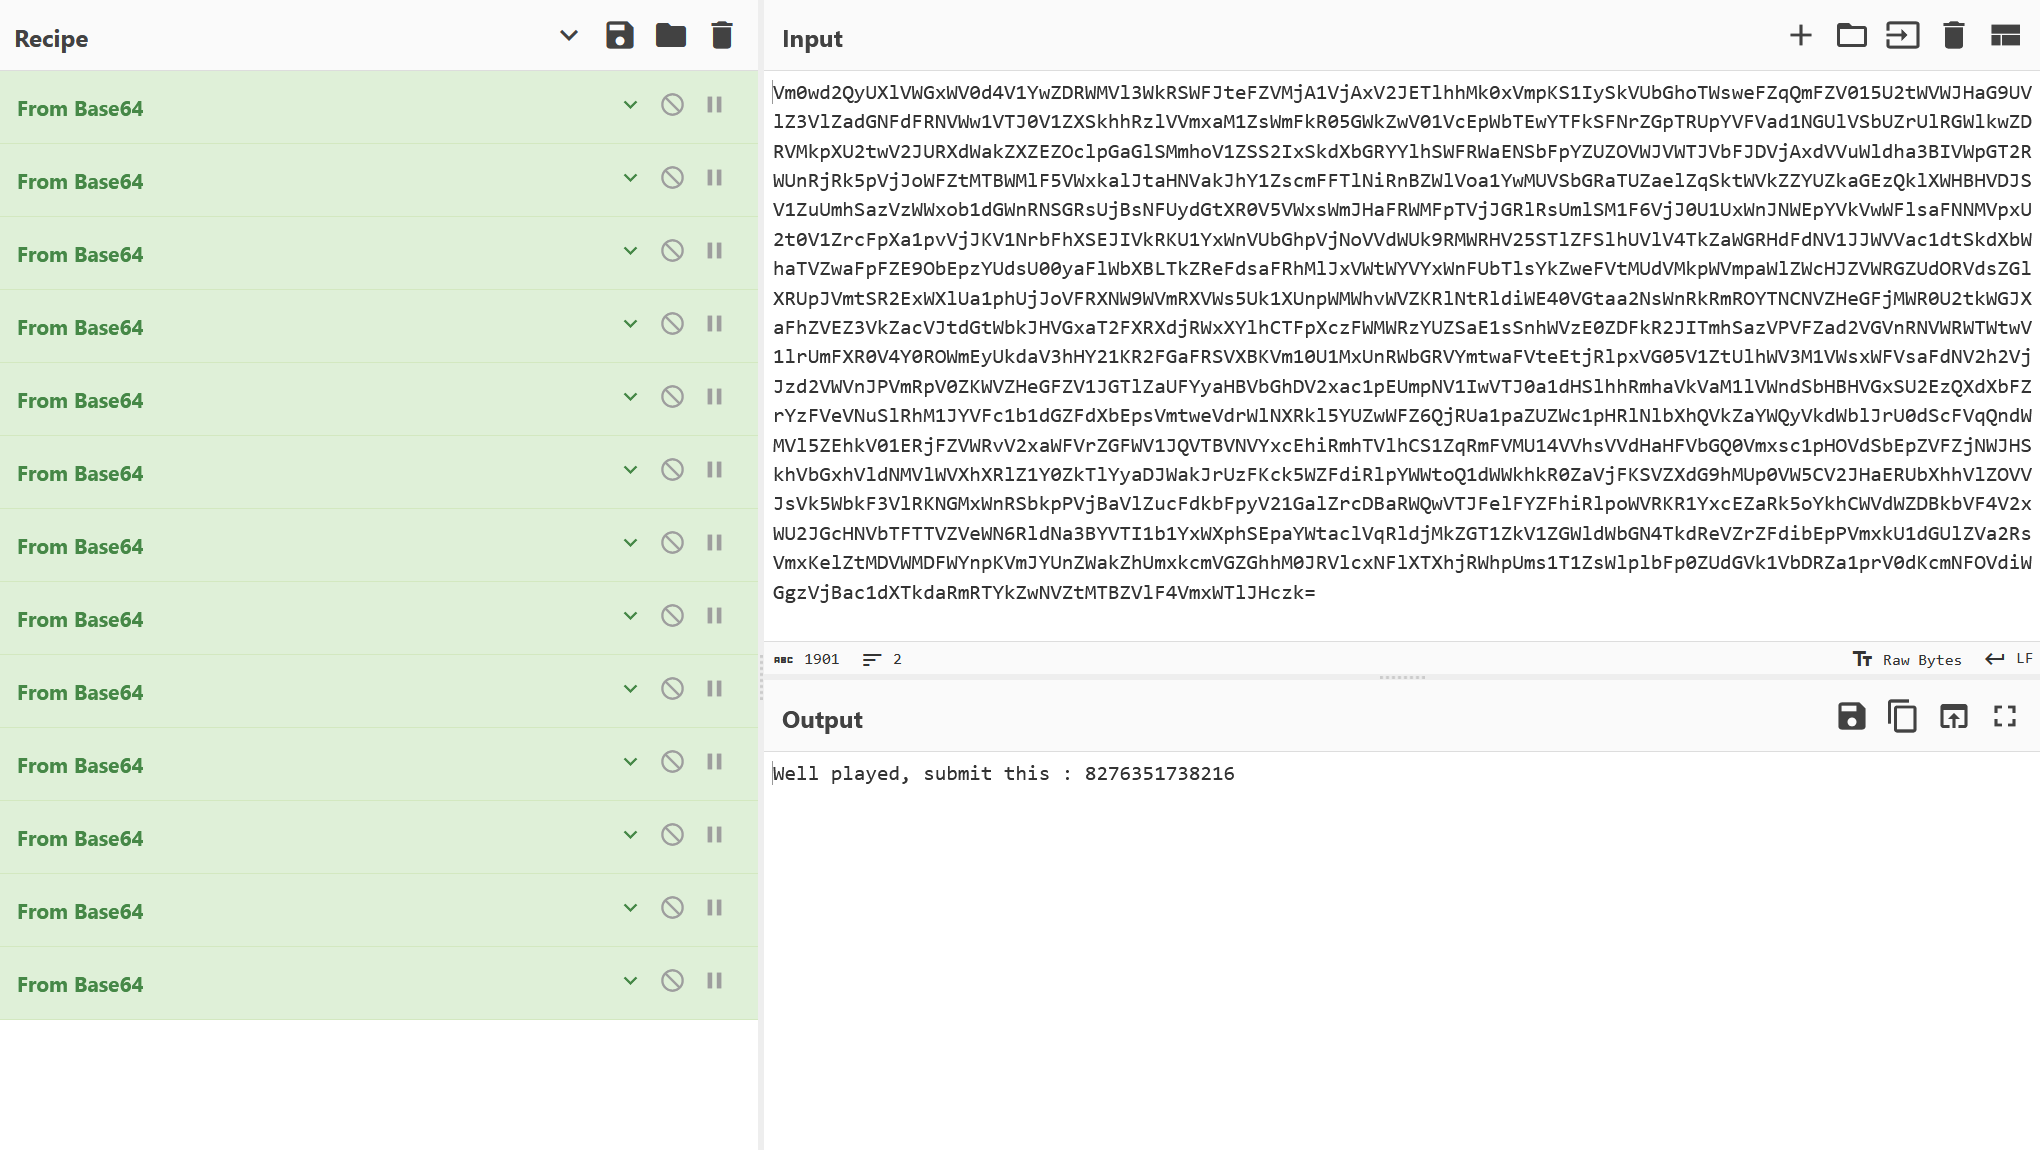
Task: Set a breakpoint on the second From Base64
Action: coord(714,177)
